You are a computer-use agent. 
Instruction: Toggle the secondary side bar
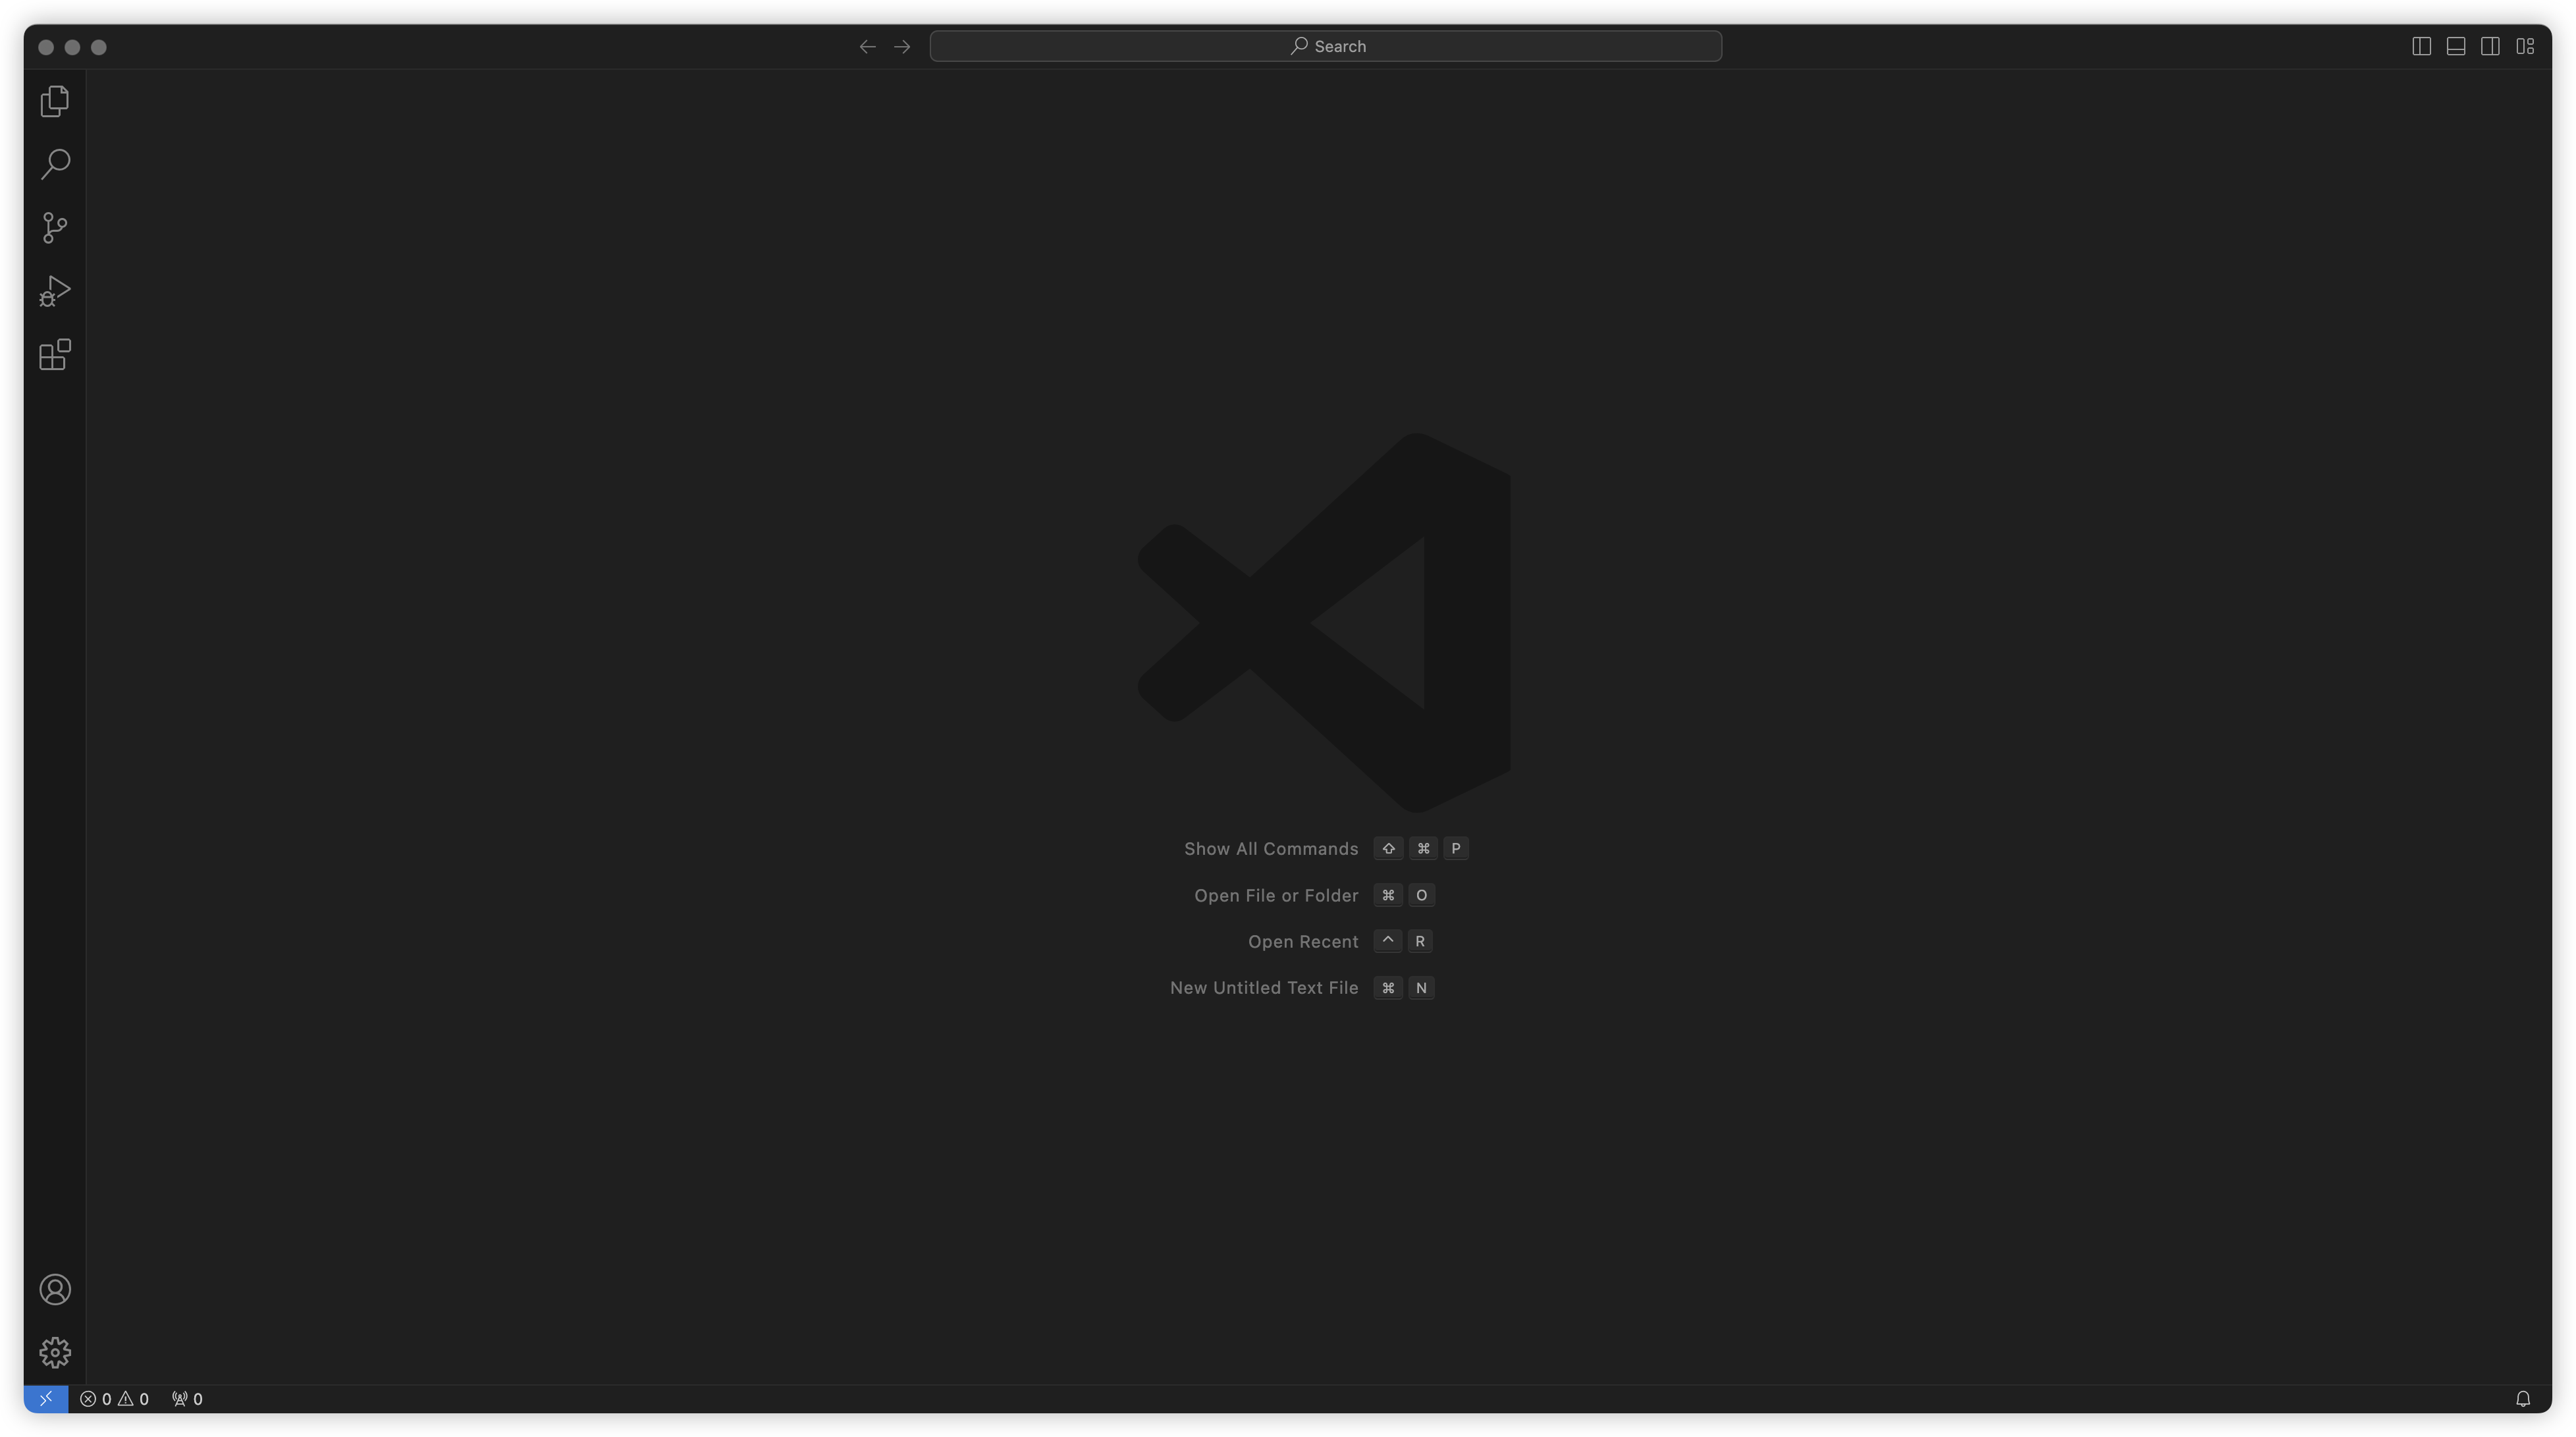[2490, 46]
